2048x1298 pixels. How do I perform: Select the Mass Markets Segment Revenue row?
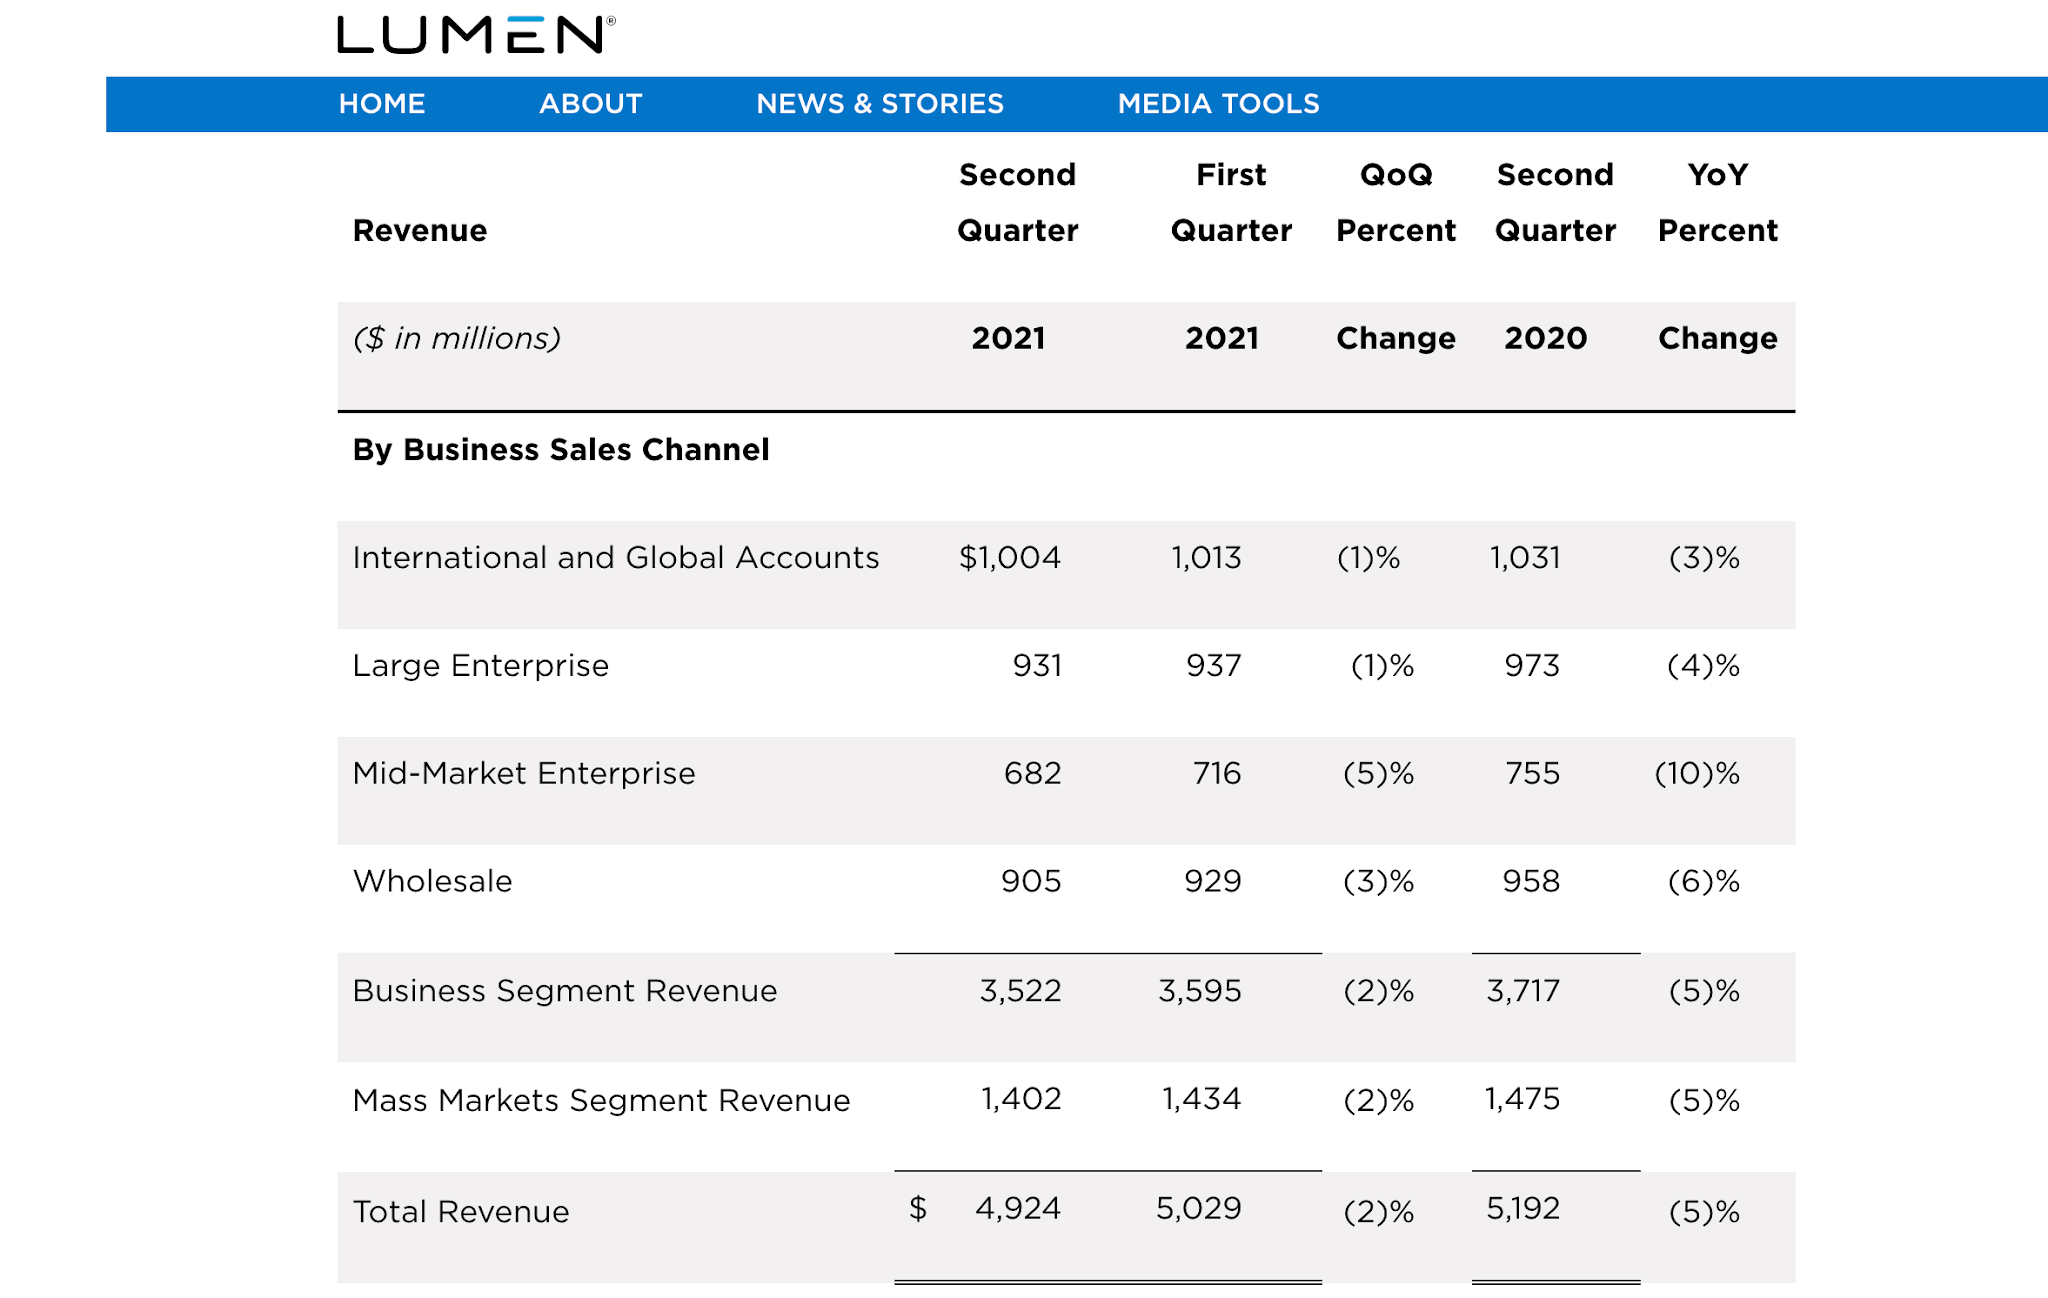(601, 1099)
